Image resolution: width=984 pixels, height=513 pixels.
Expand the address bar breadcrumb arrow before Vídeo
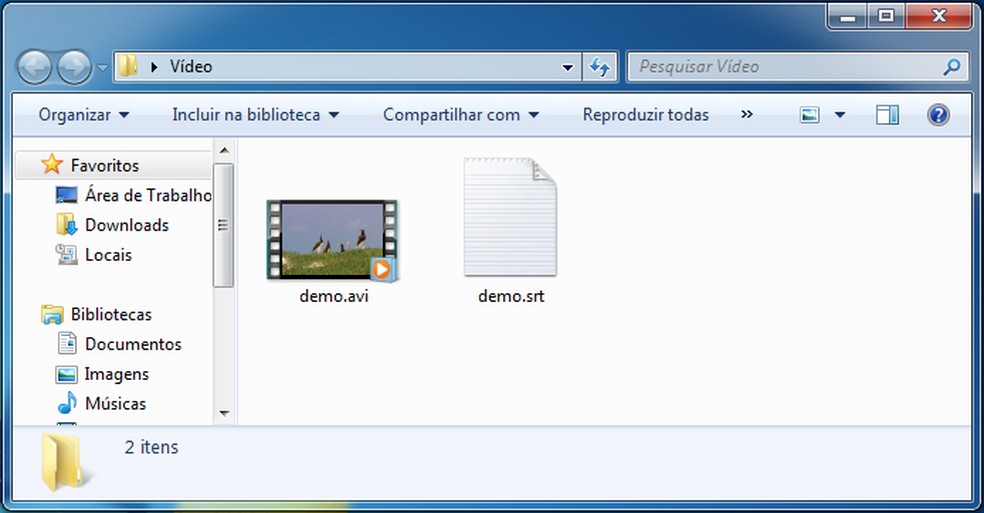coord(154,67)
